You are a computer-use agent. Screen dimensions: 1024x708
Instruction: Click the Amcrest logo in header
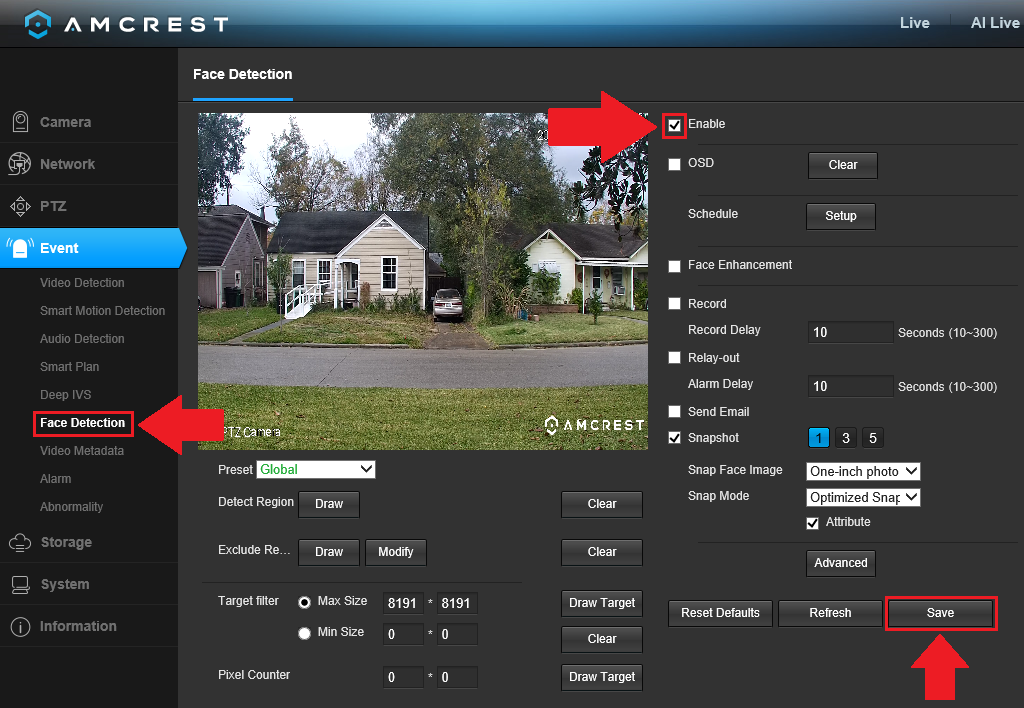point(127,23)
